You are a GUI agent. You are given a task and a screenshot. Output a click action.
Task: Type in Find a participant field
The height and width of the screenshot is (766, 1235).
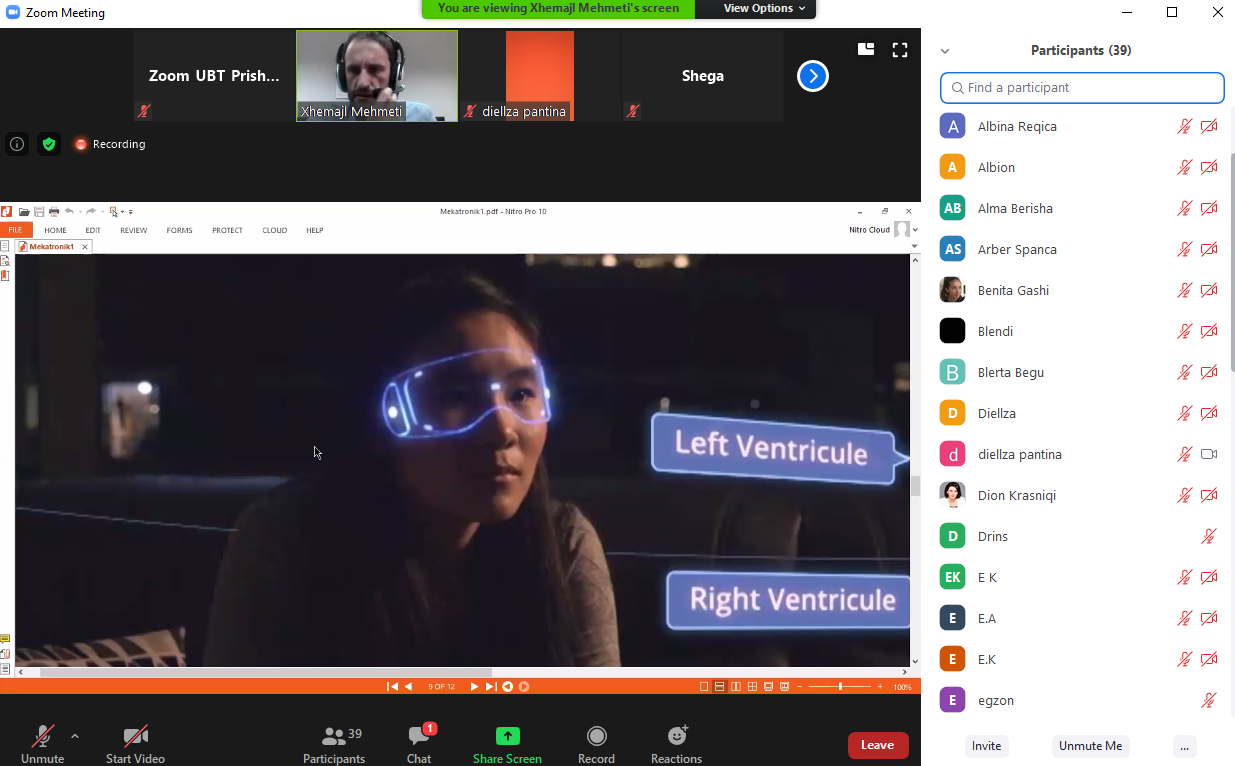pos(1082,88)
